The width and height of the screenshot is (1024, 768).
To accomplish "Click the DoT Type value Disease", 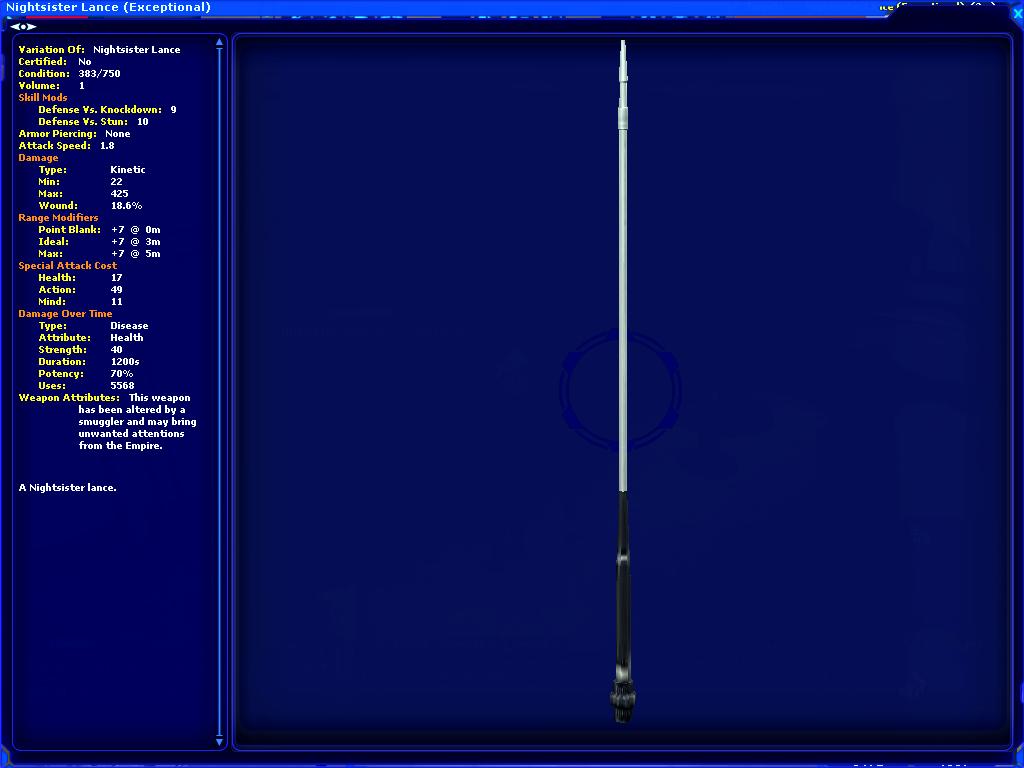I will click(x=129, y=326).
